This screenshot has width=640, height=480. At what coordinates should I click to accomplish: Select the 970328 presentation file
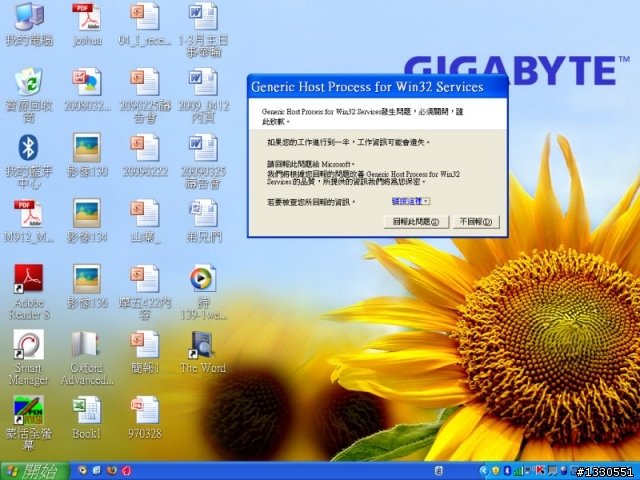(x=145, y=417)
